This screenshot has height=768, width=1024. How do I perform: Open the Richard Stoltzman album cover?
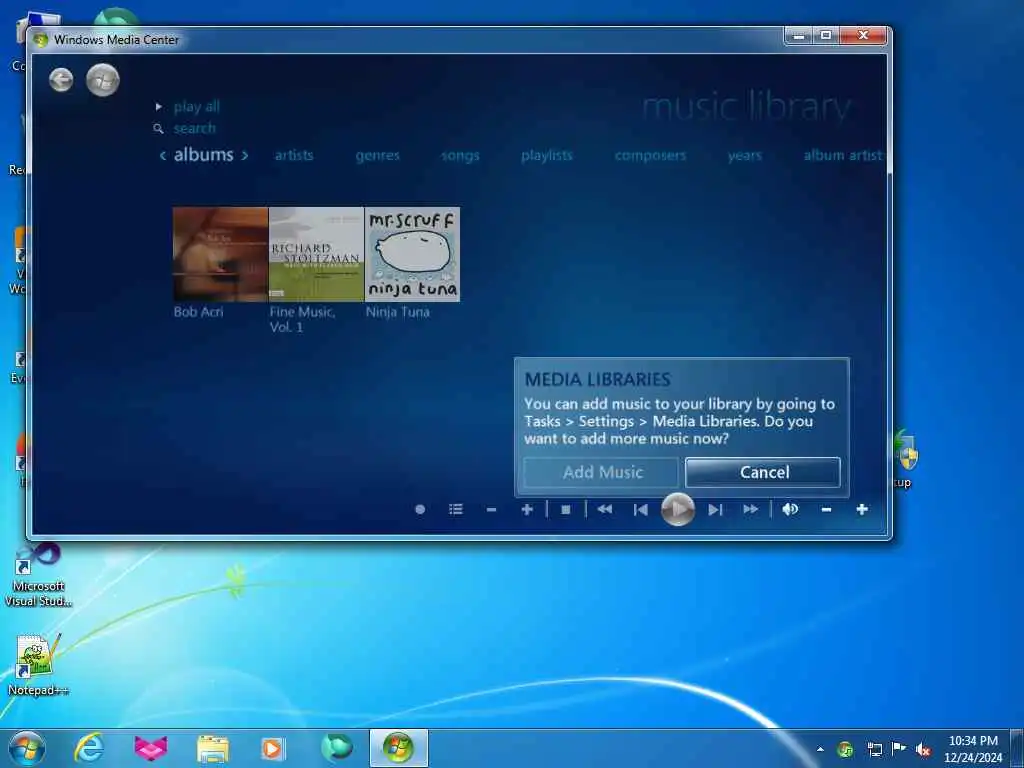click(x=316, y=254)
